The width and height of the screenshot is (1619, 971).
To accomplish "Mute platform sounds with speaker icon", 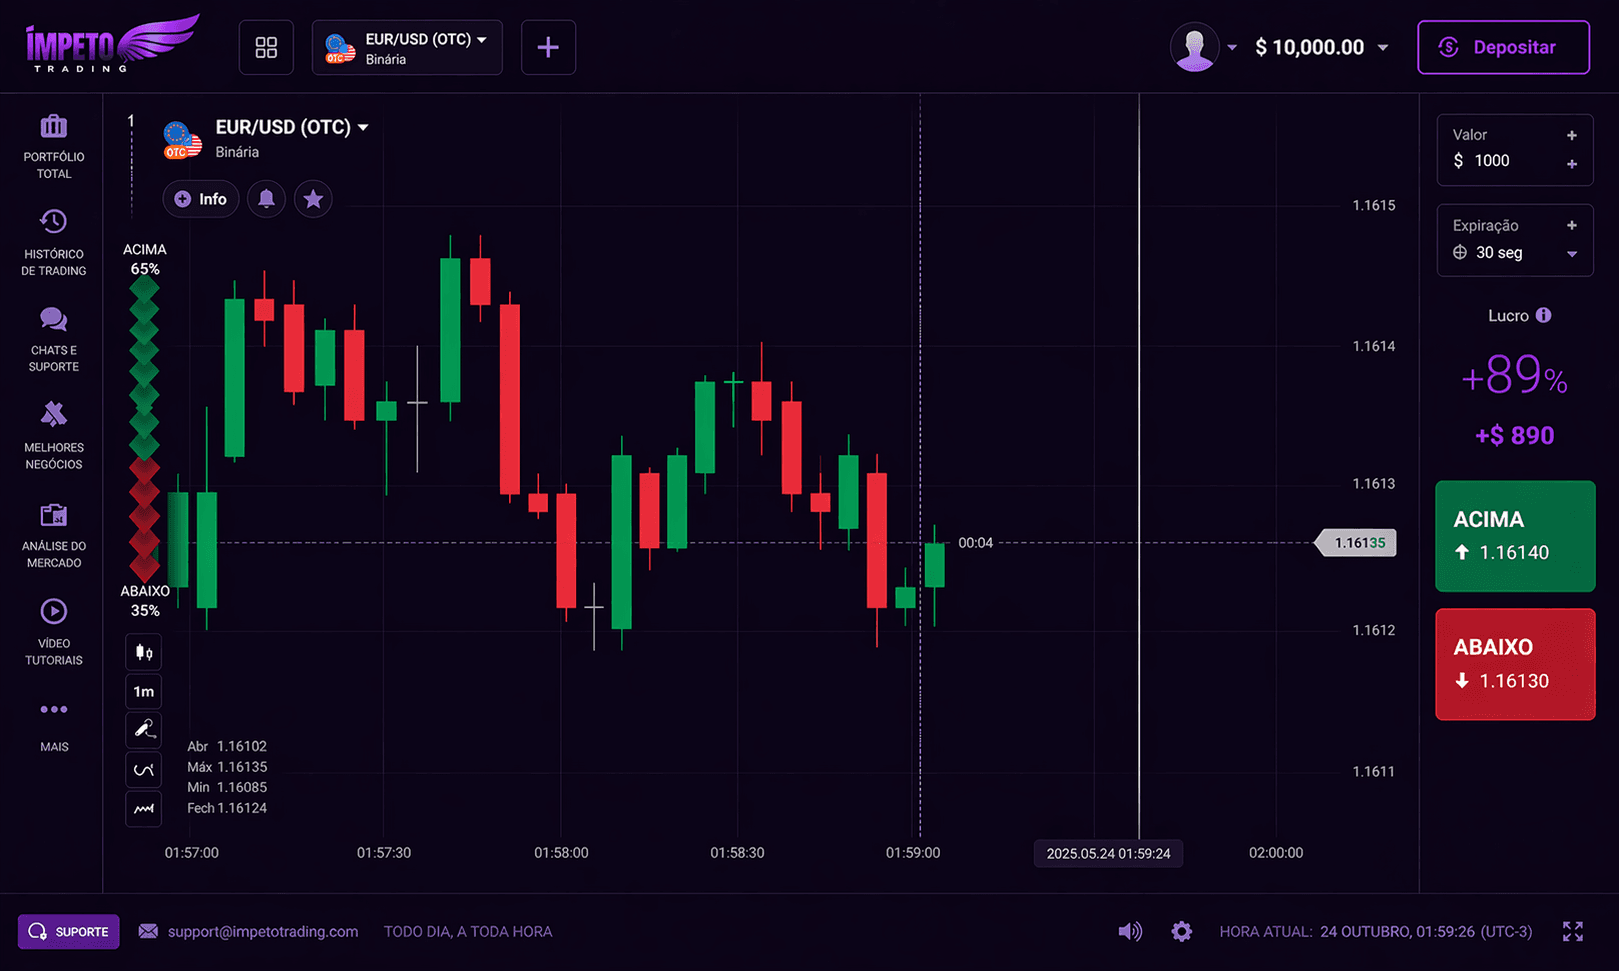I will point(1130,931).
